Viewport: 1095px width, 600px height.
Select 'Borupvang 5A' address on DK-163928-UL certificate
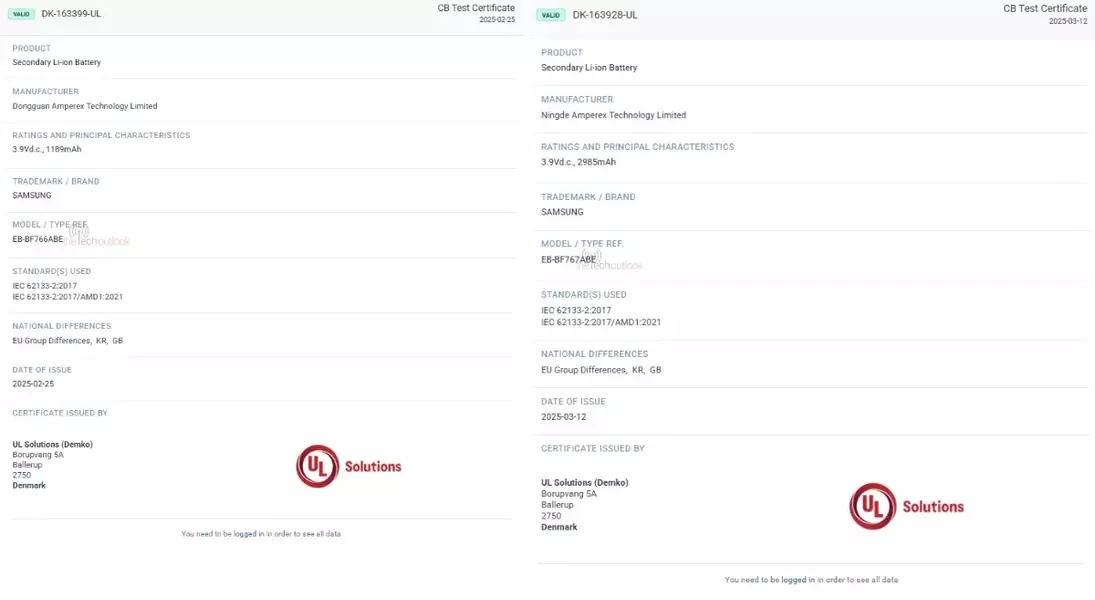[x=568, y=494]
